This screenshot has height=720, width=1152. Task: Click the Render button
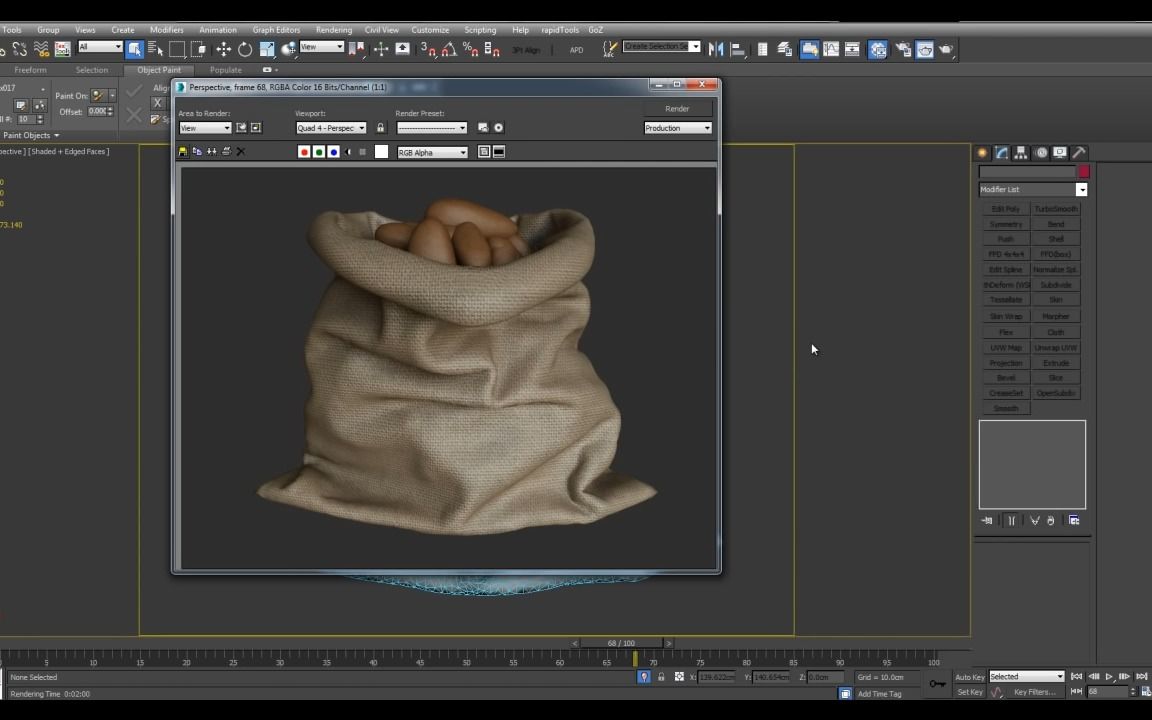[x=677, y=109]
